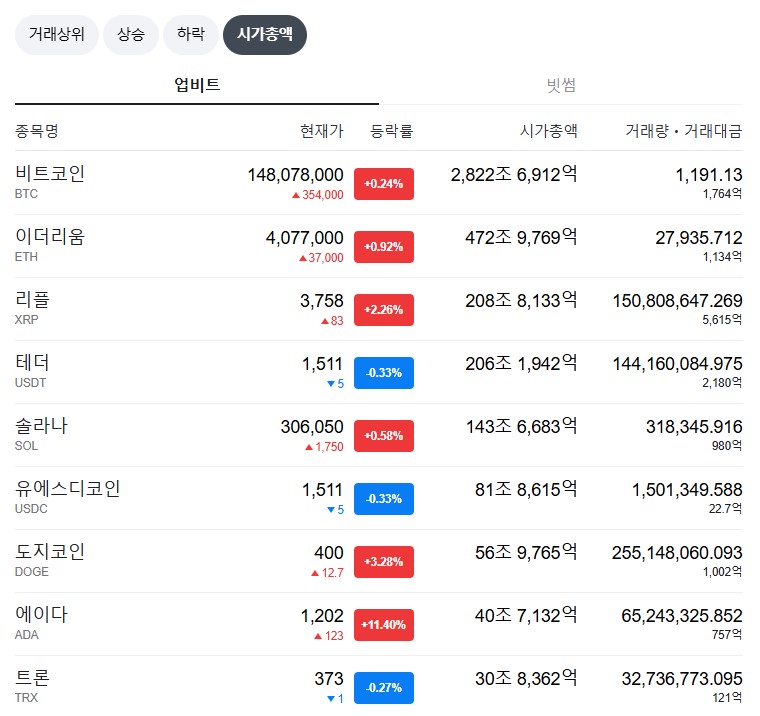
Task: Click the +0.24% change badge
Action: [384, 184]
